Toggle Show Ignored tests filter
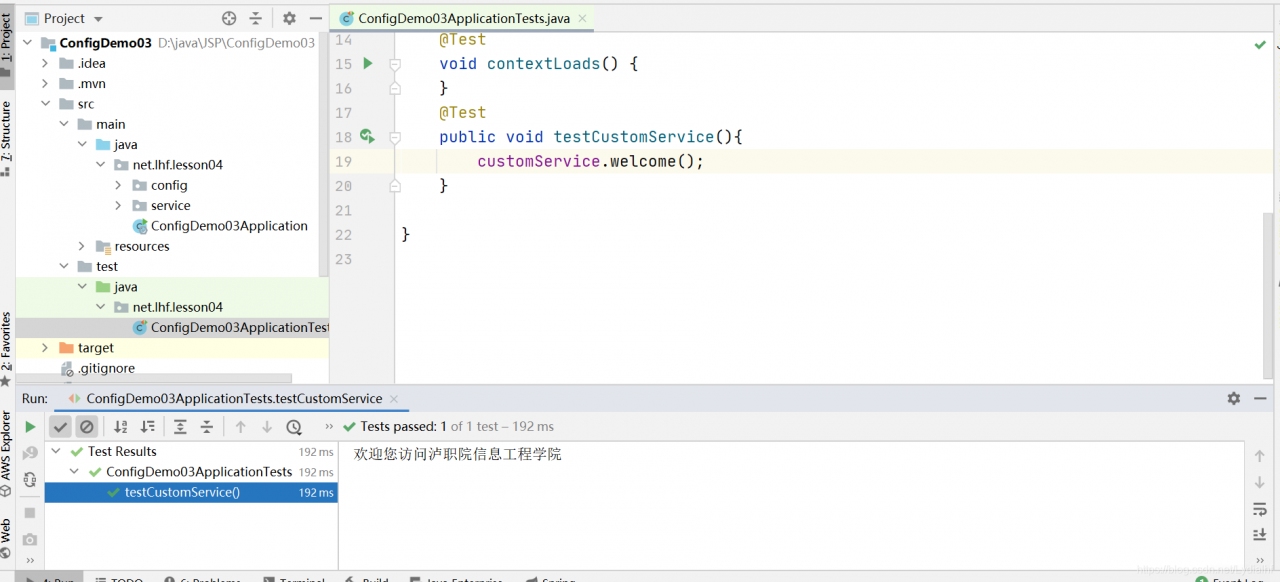This screenshot has height=582, width=1280. tap(87, 427)
